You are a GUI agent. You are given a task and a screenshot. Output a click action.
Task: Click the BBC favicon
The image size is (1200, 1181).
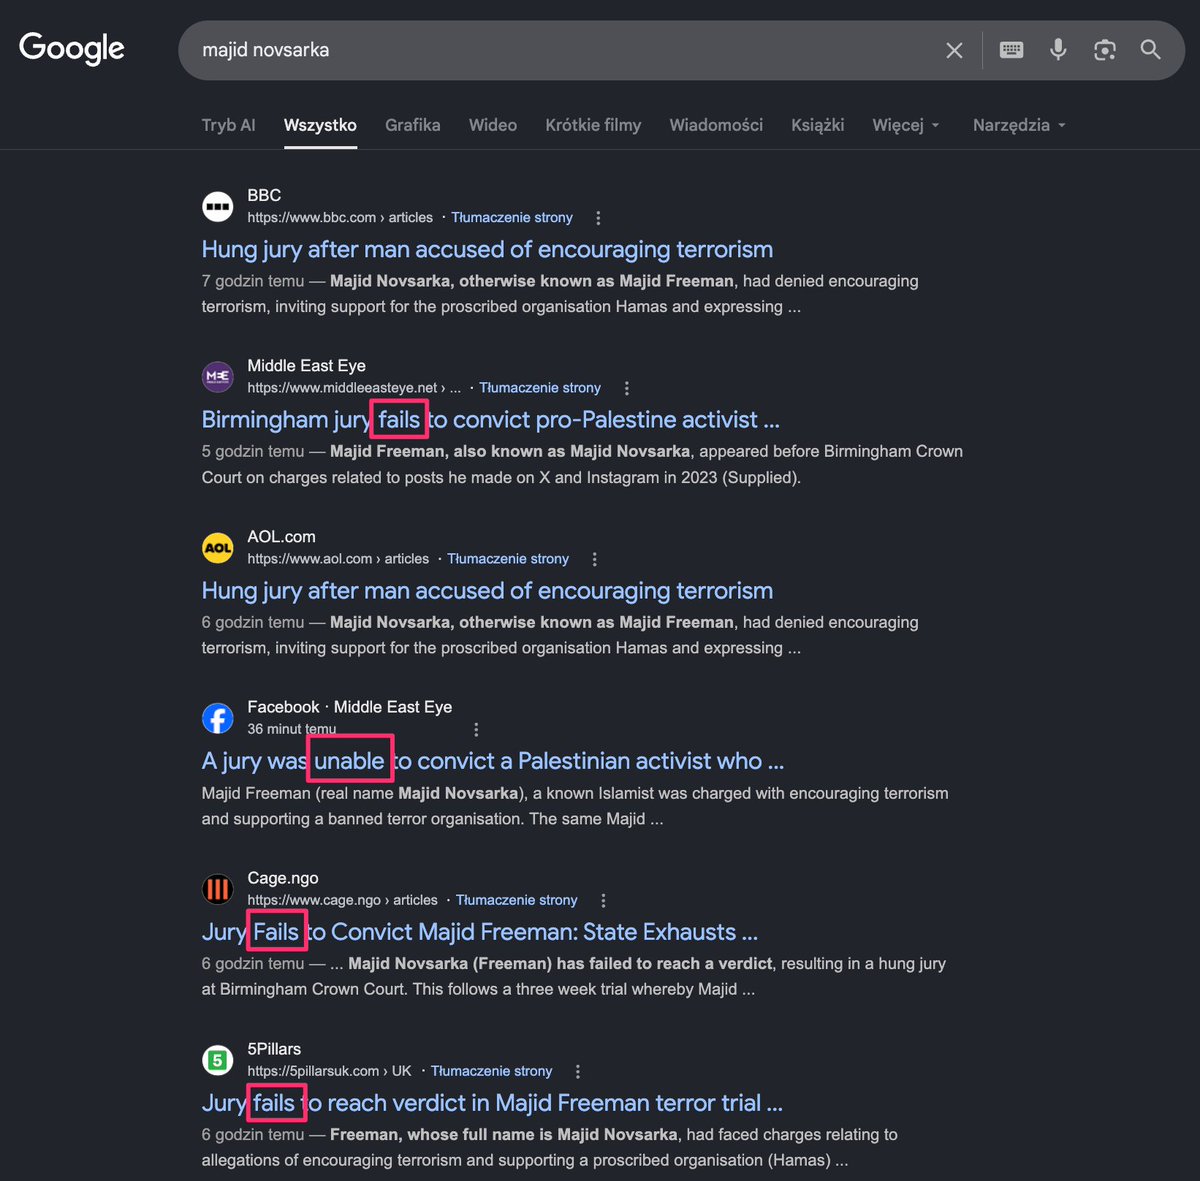pyautogui.click(x=218, y=207)
